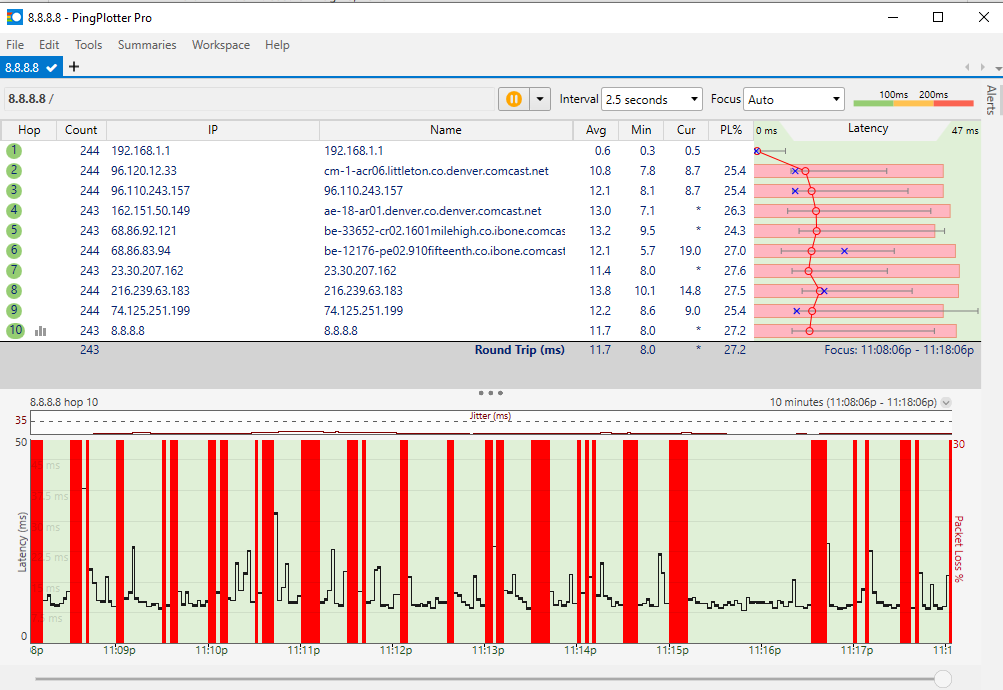Open the File menu
1003x690 pixels.
click(15, 45)
